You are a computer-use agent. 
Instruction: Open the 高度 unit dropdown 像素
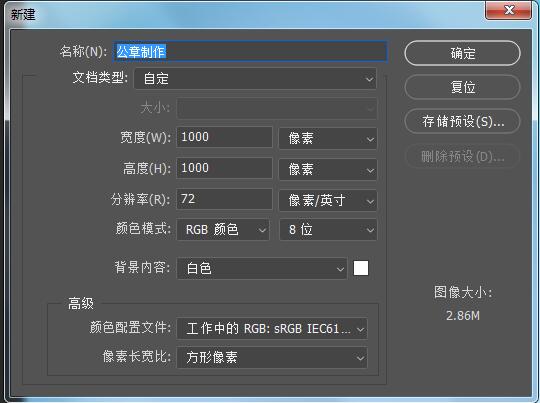(328, 169)
